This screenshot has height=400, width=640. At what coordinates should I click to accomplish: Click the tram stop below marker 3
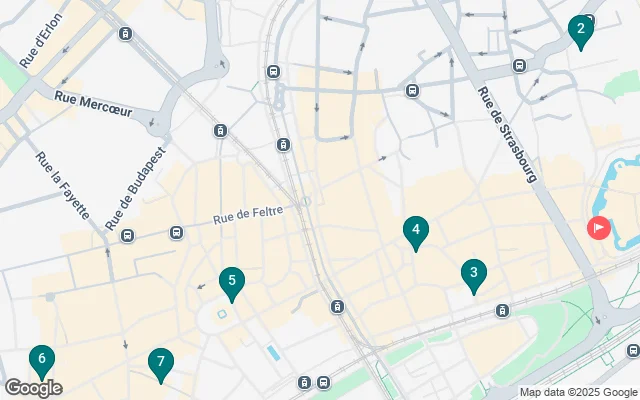pyautogui.click(x=502, y=311)
